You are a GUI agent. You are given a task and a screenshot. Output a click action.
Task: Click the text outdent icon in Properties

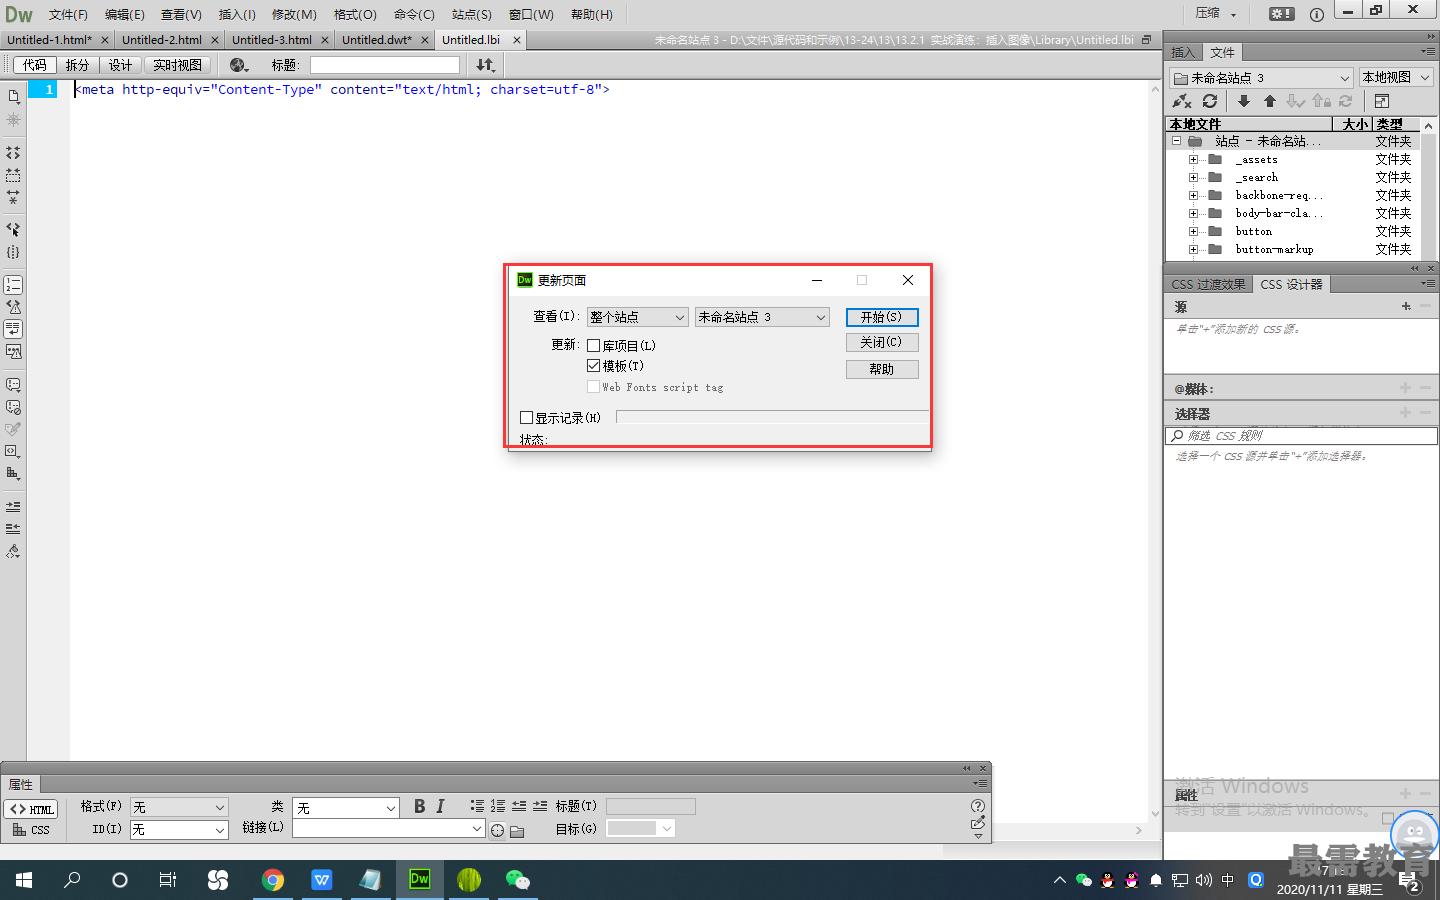pos(519,806)
